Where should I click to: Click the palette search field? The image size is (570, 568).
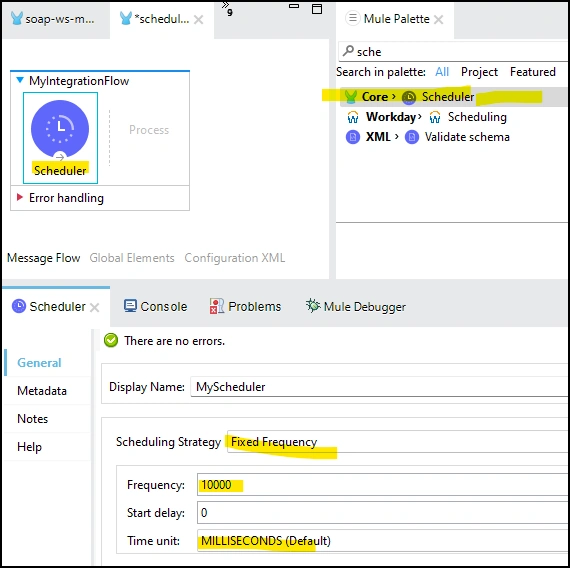[x=453, y=52]
